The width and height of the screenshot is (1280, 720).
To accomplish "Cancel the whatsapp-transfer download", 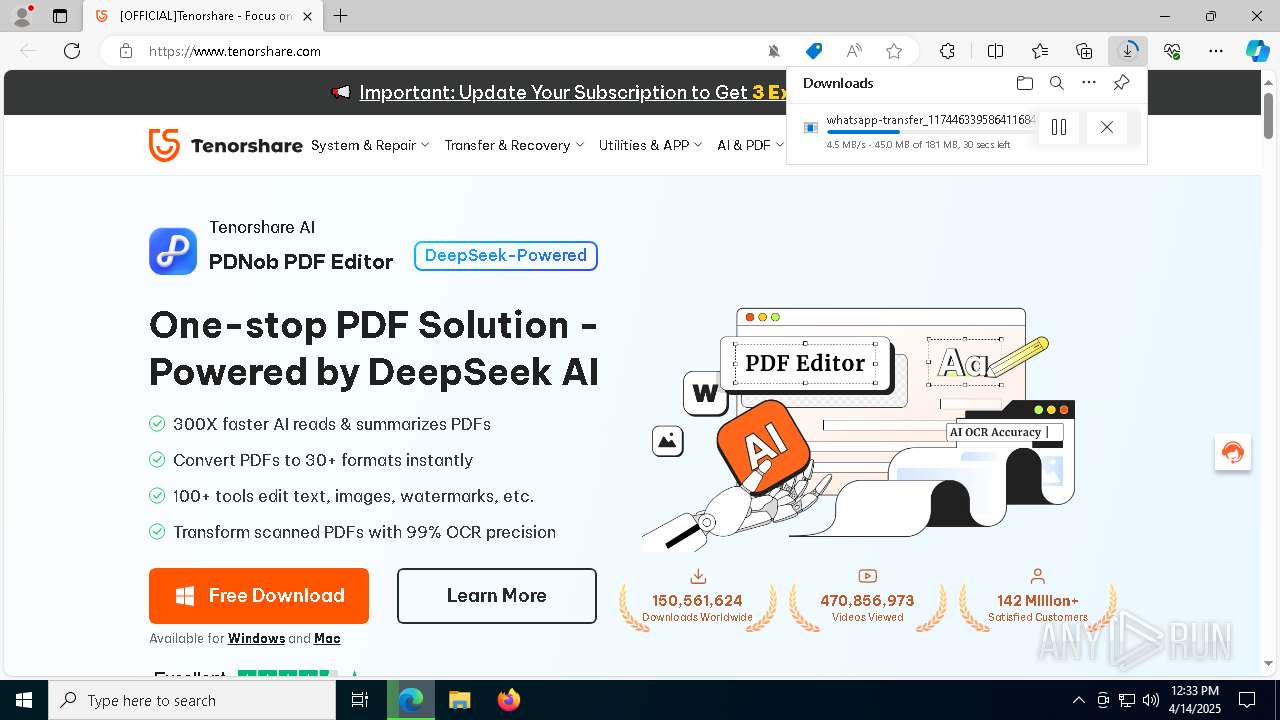I will click(1107, 127).
